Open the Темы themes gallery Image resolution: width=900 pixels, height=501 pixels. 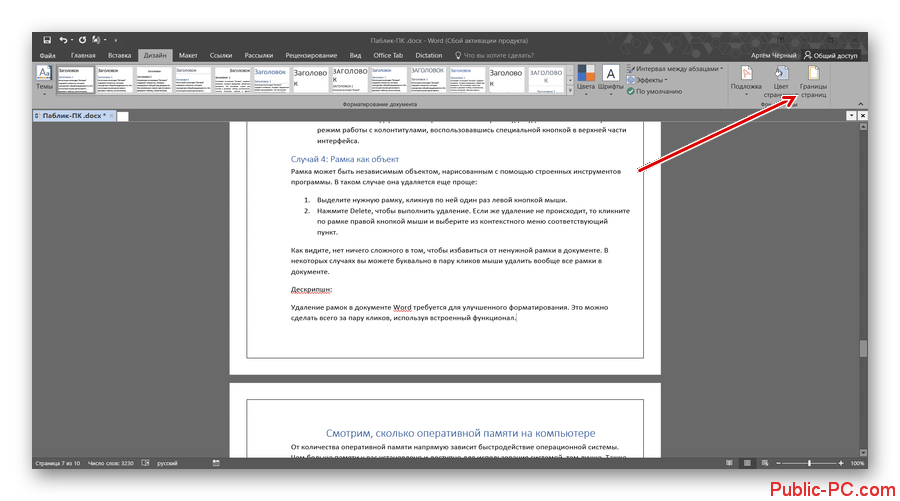click(x=44, y=79)
